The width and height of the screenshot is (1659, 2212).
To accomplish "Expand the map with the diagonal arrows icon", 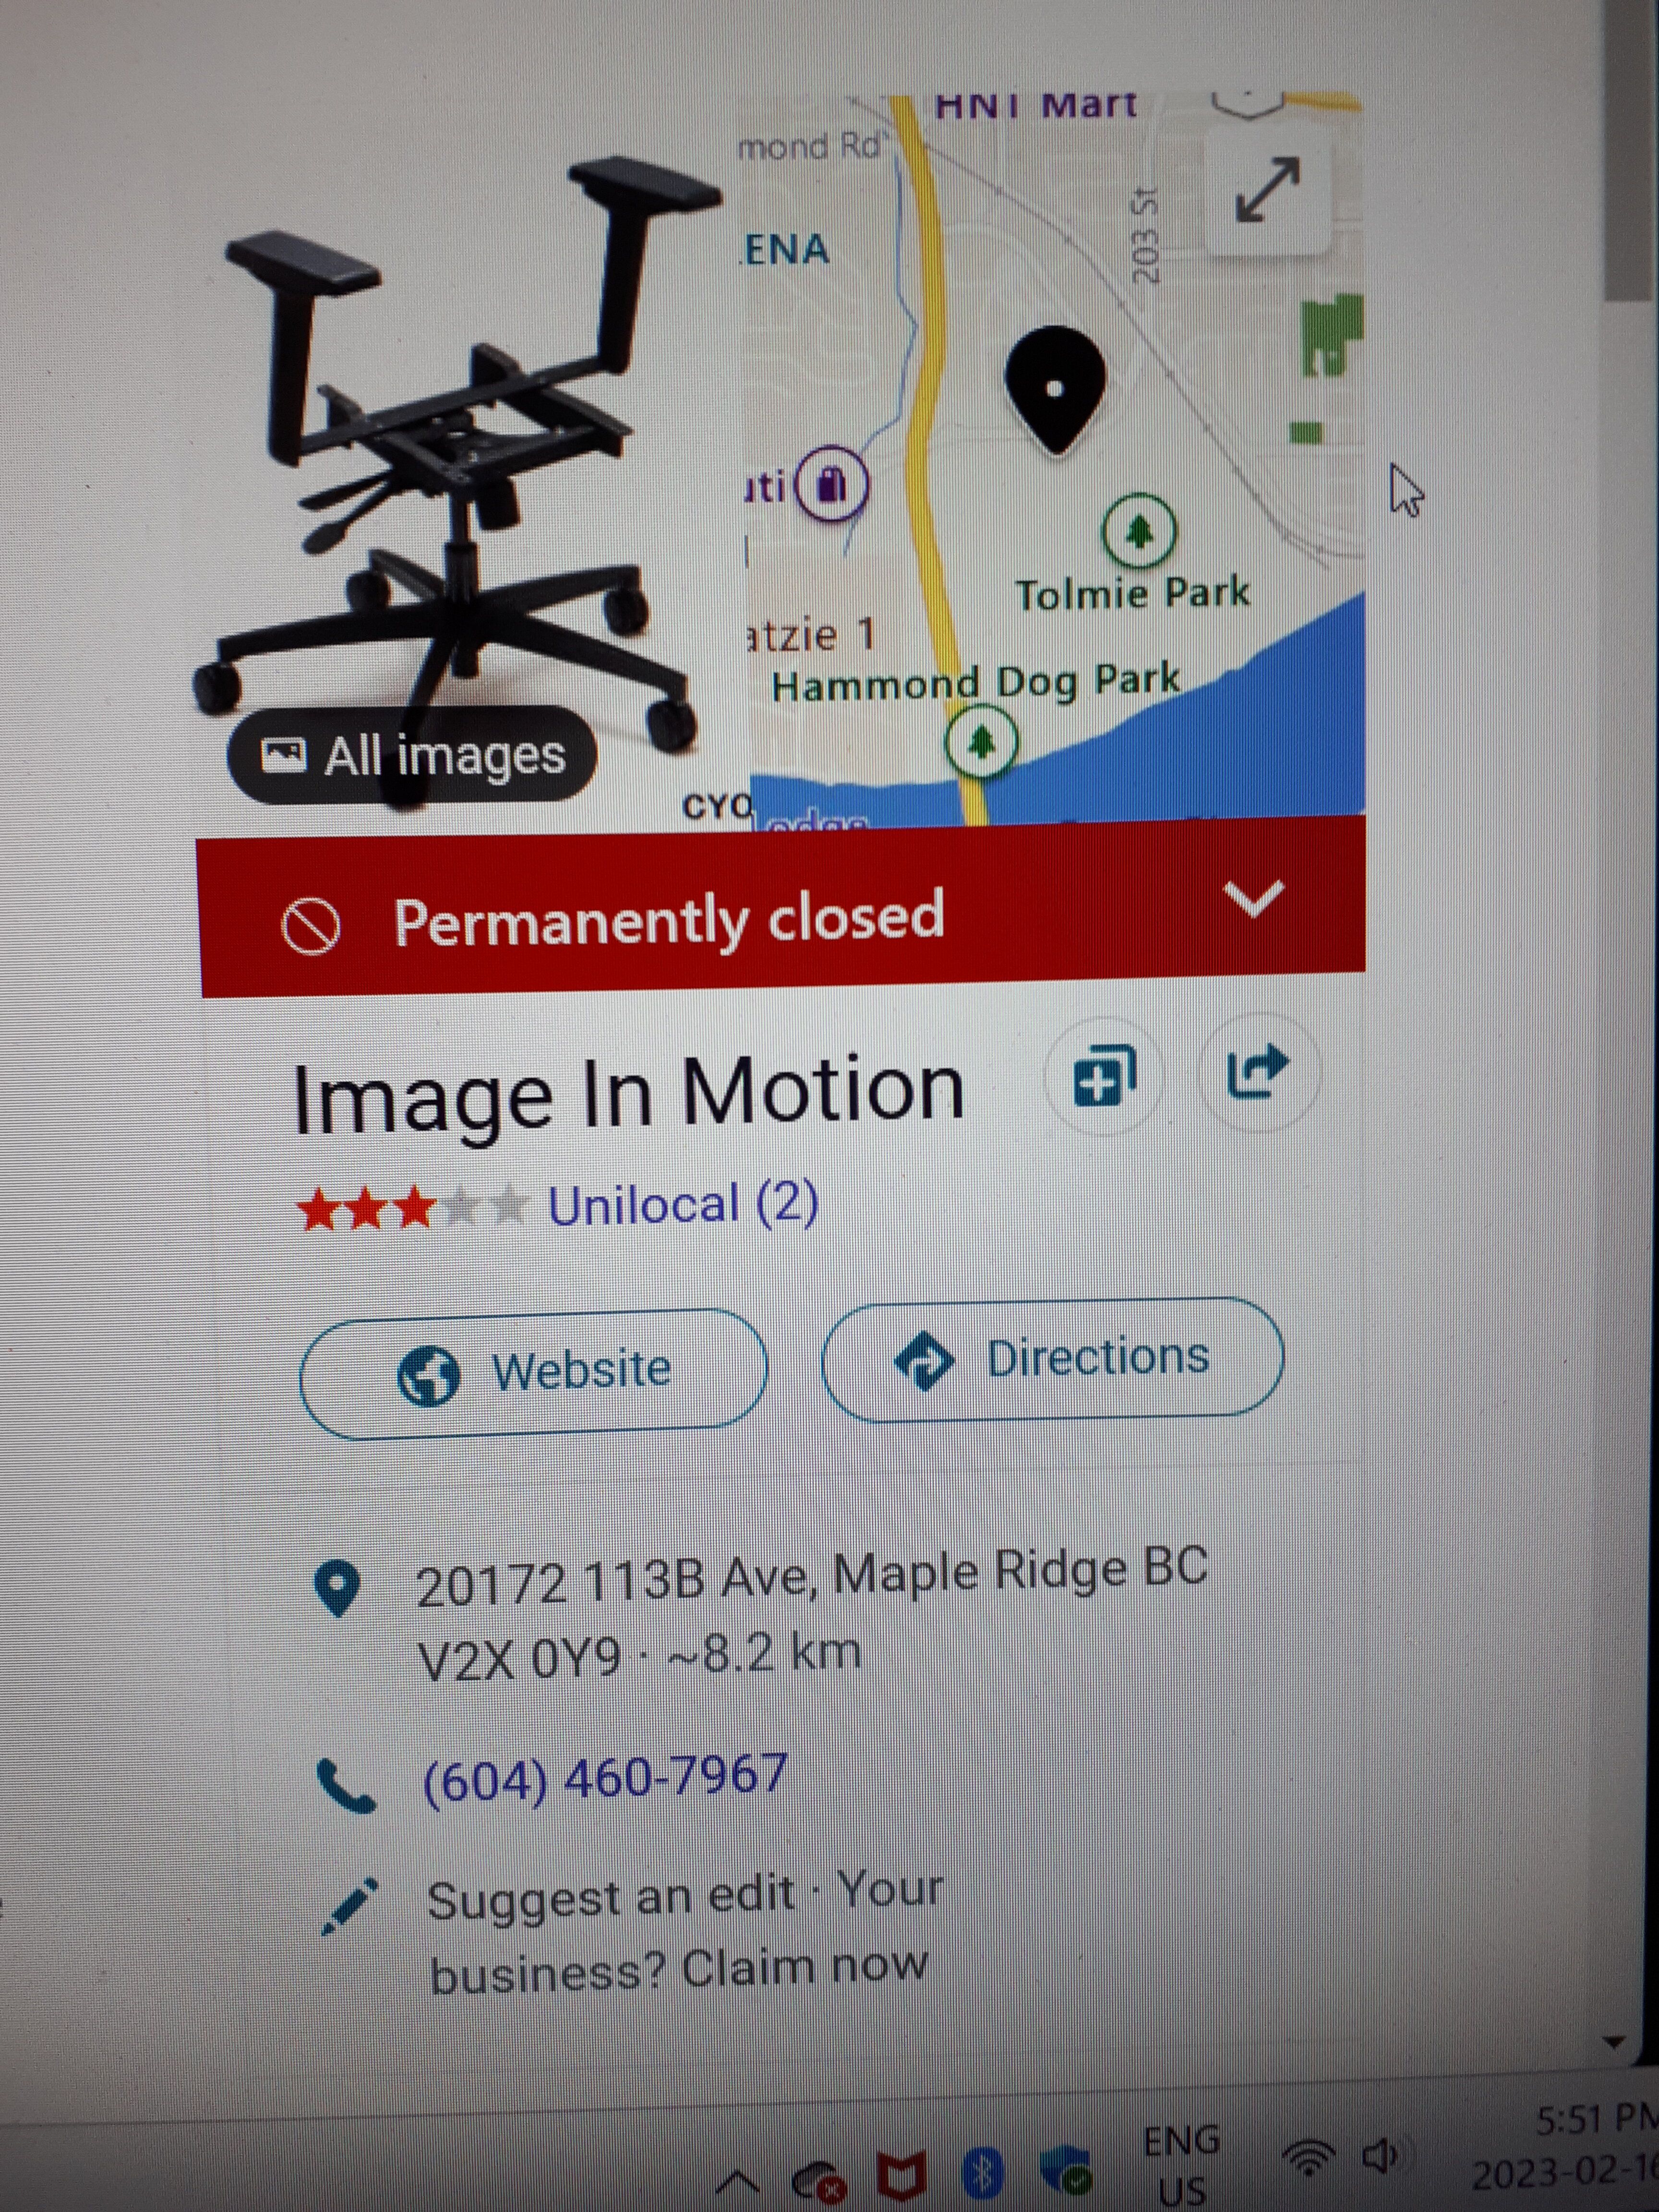I will (x=1267, y=188).
